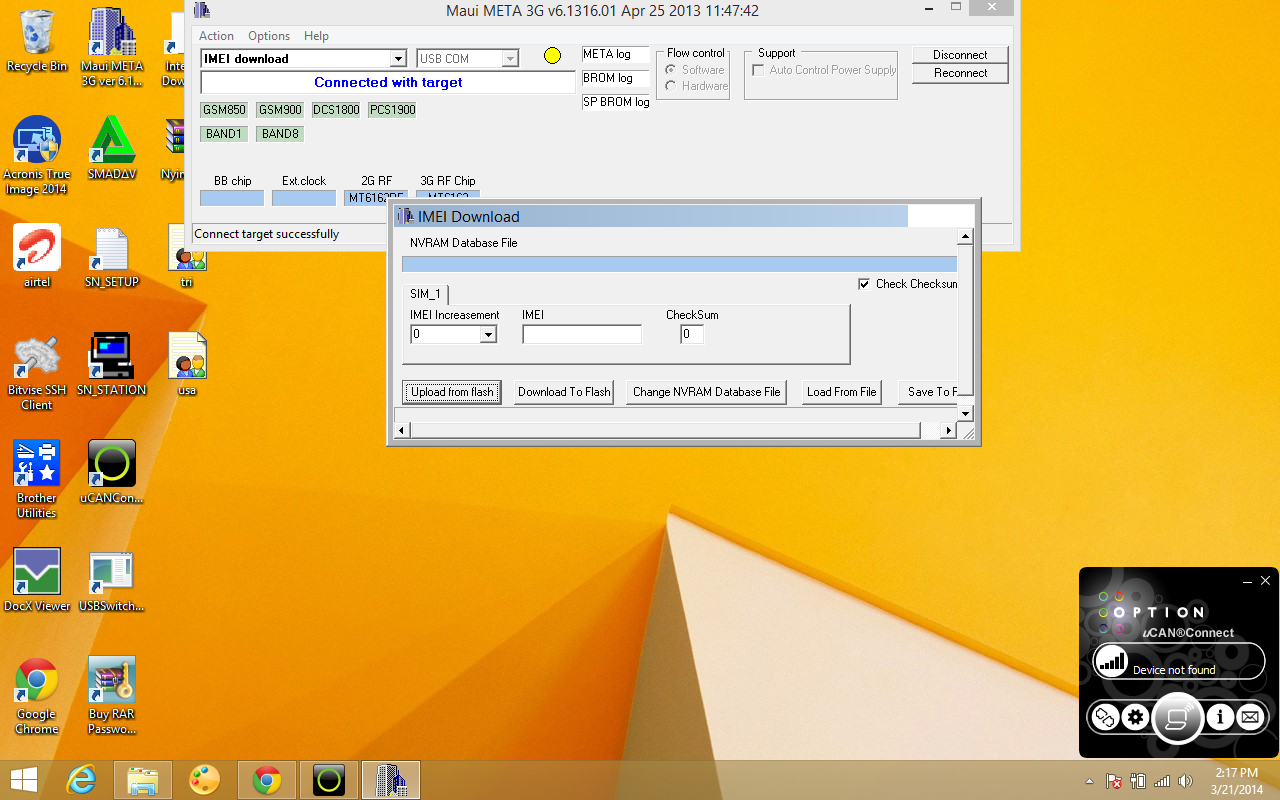Open the SN_SETUP file icon
The height and width of the screenshot is (800, 1280).
click(112, 256)
